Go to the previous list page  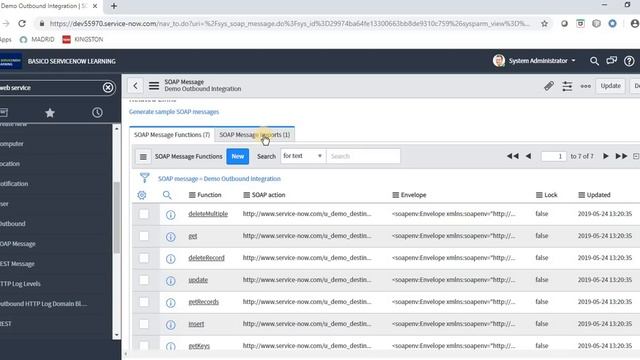tap(528, 156)
